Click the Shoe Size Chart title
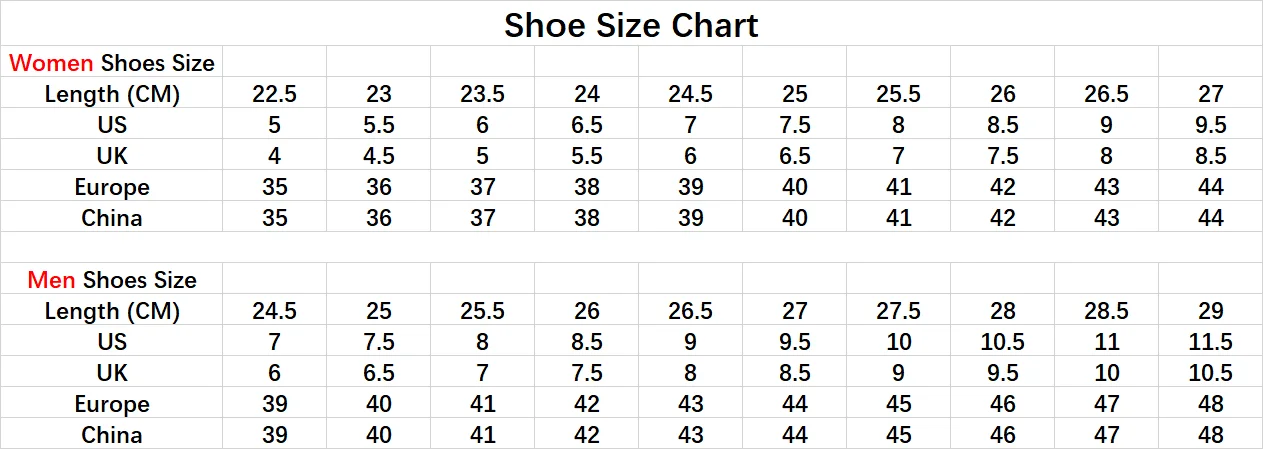The image size is (1263, 449). click(x=631, y=24)
